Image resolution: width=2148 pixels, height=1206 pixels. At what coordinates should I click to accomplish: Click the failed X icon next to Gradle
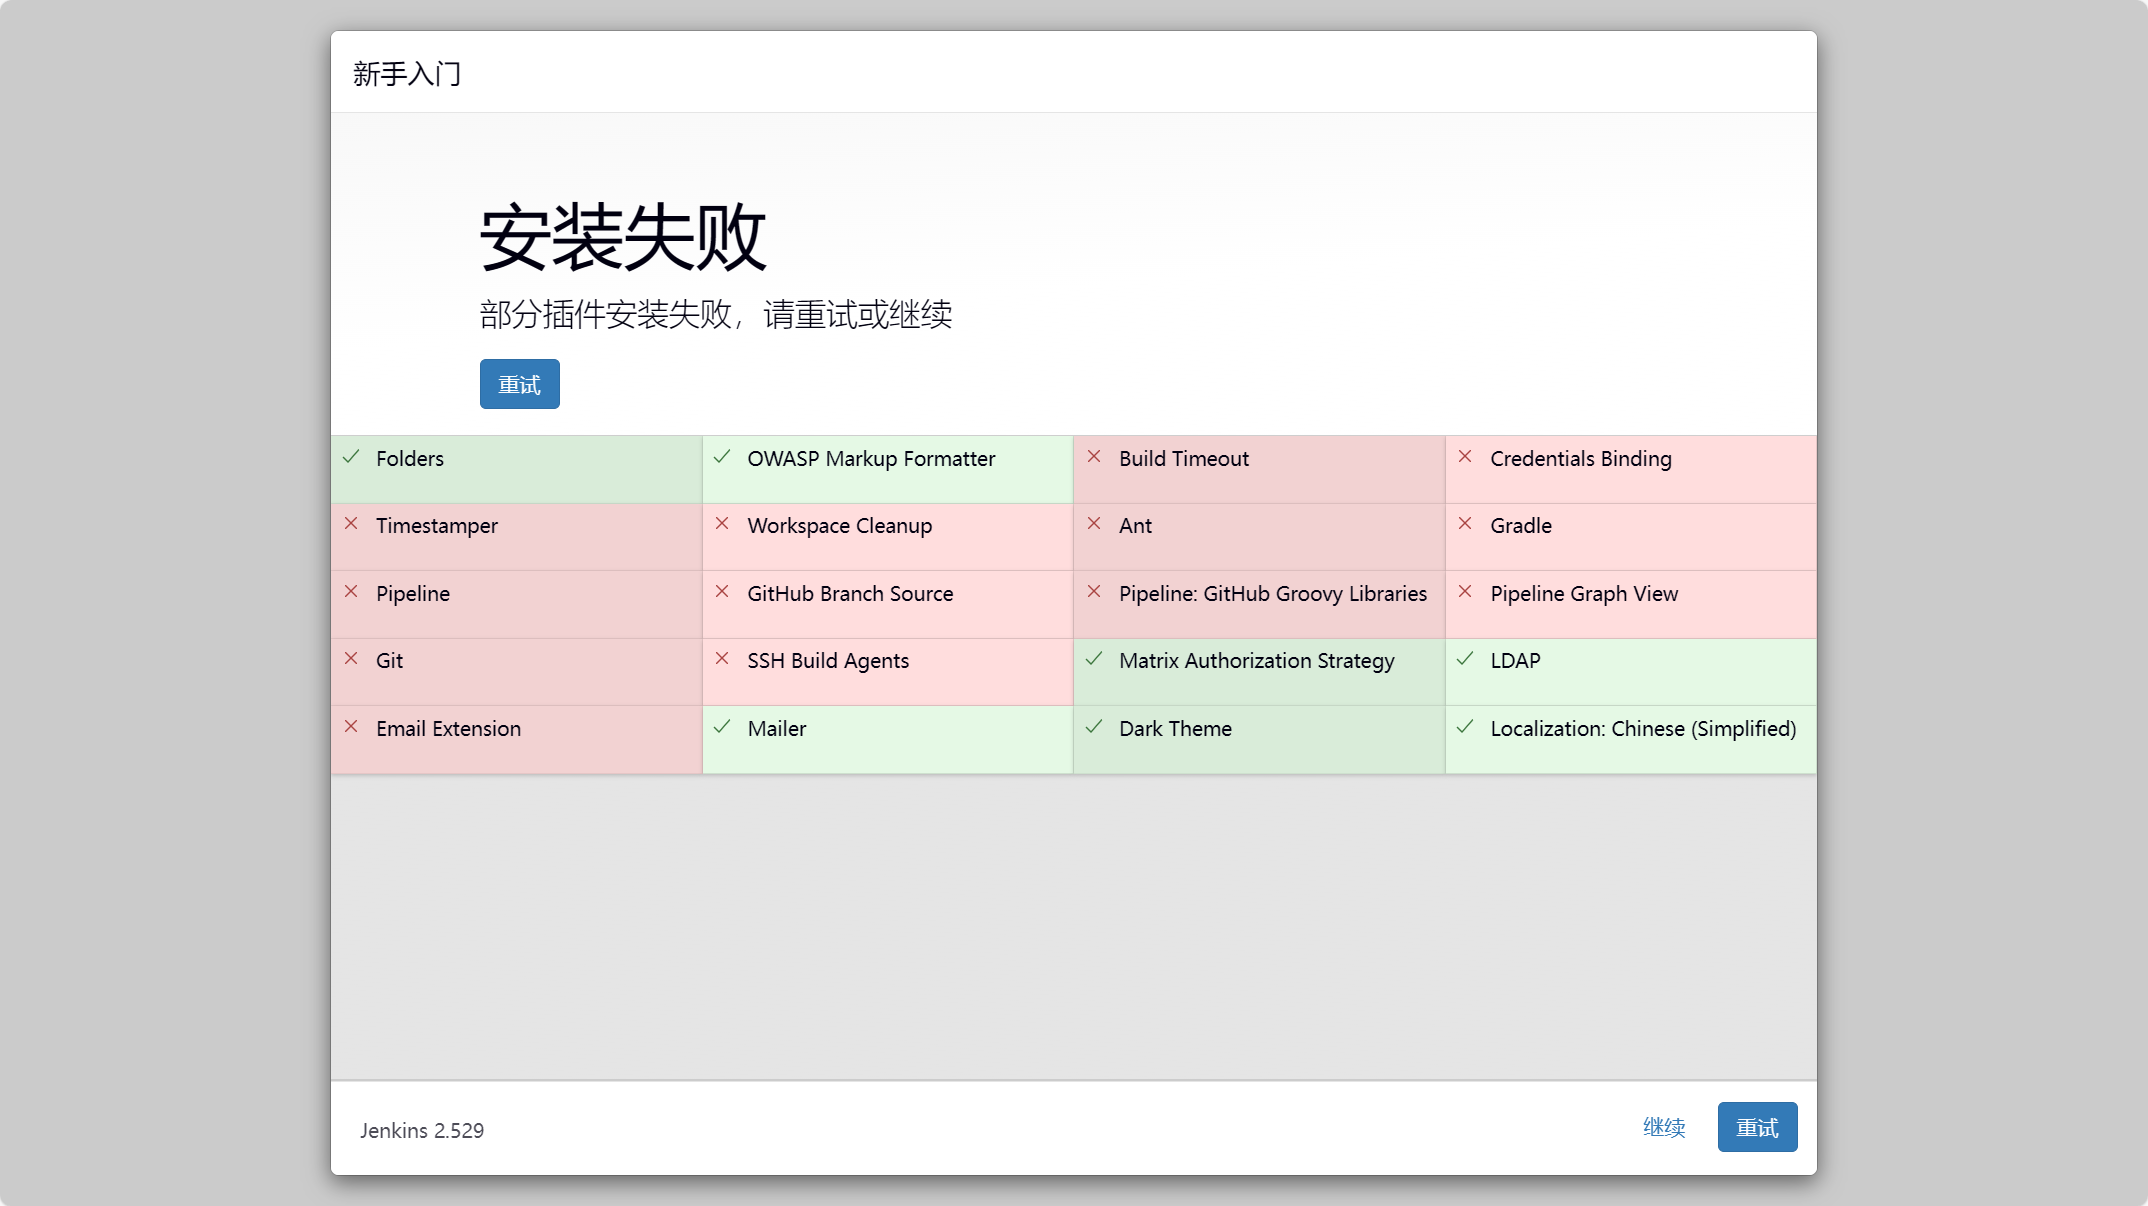[x=1465, y=524]
